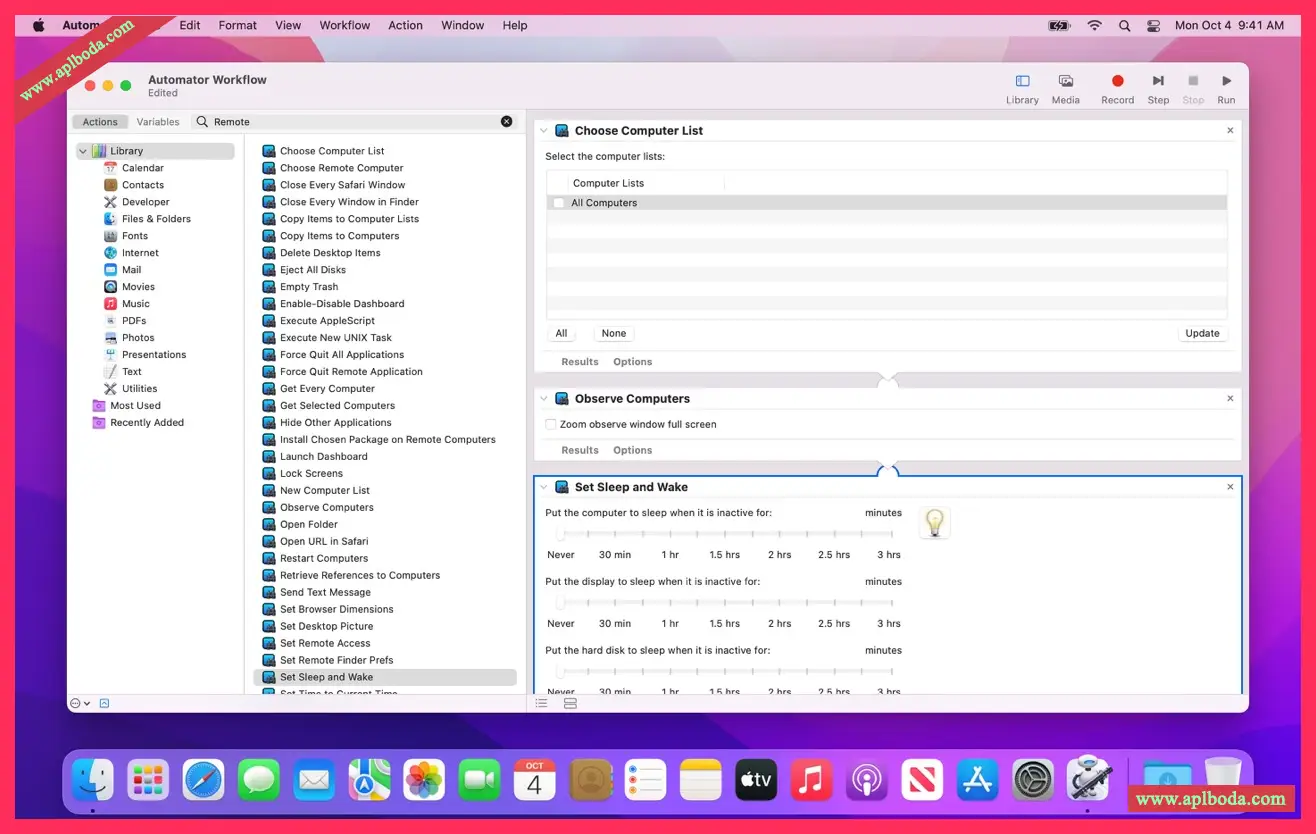Open the Action menu
Image resolution: width=1316 pixels, height=834 pixels.
click(405, 25)
